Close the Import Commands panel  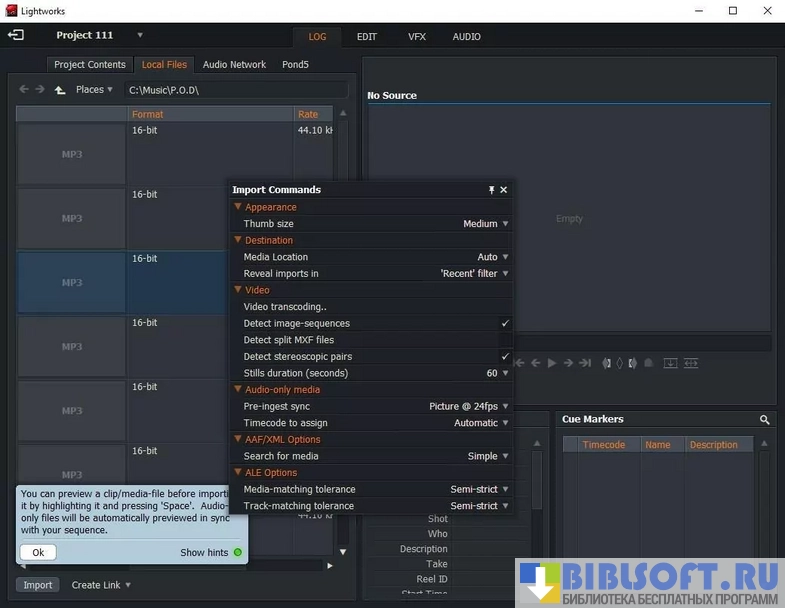(504, 190)
